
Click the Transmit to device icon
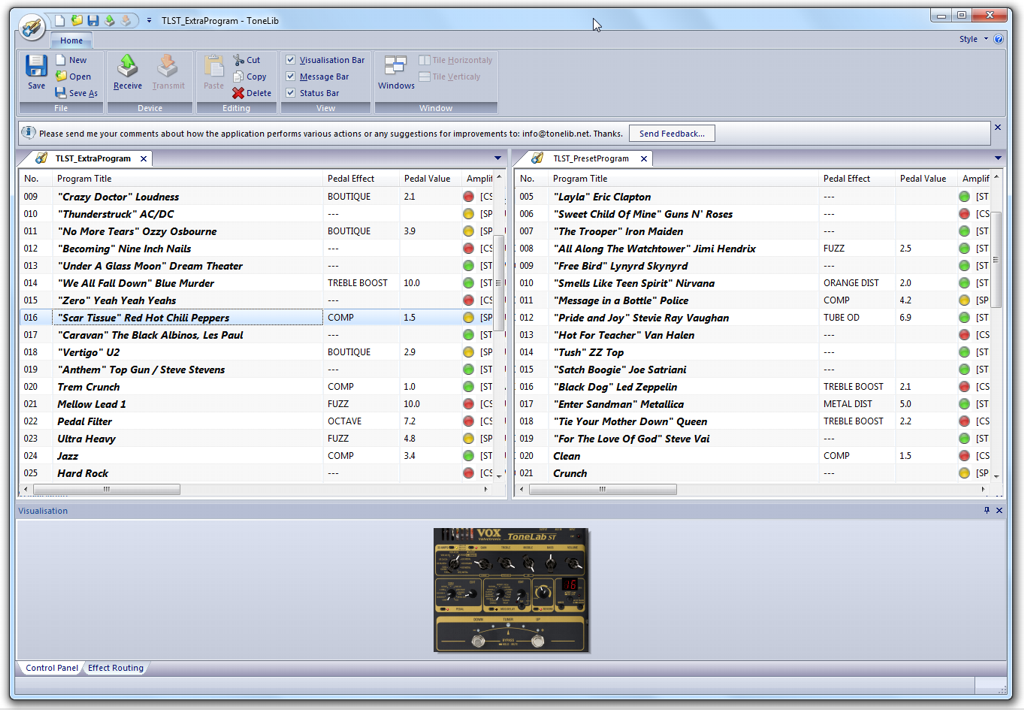tap(168, 66)
